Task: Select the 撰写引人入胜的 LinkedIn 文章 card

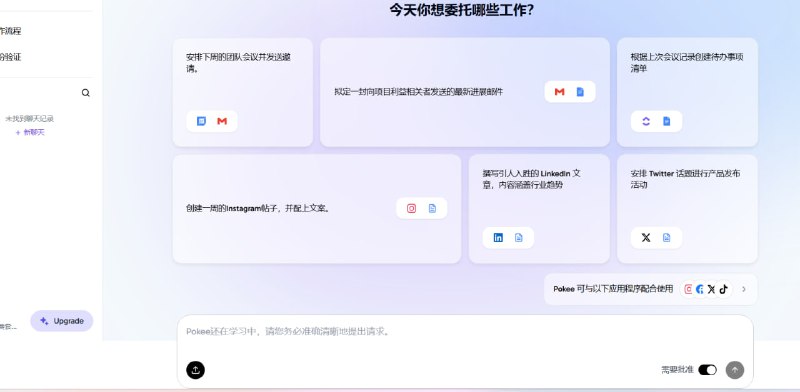Action: (539, 209)
